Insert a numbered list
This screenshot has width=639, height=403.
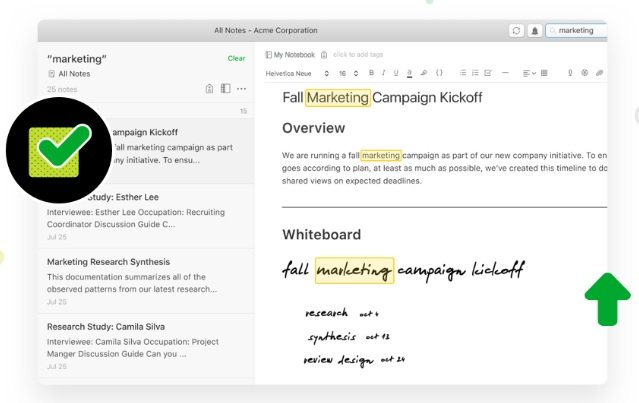point(475,73)
